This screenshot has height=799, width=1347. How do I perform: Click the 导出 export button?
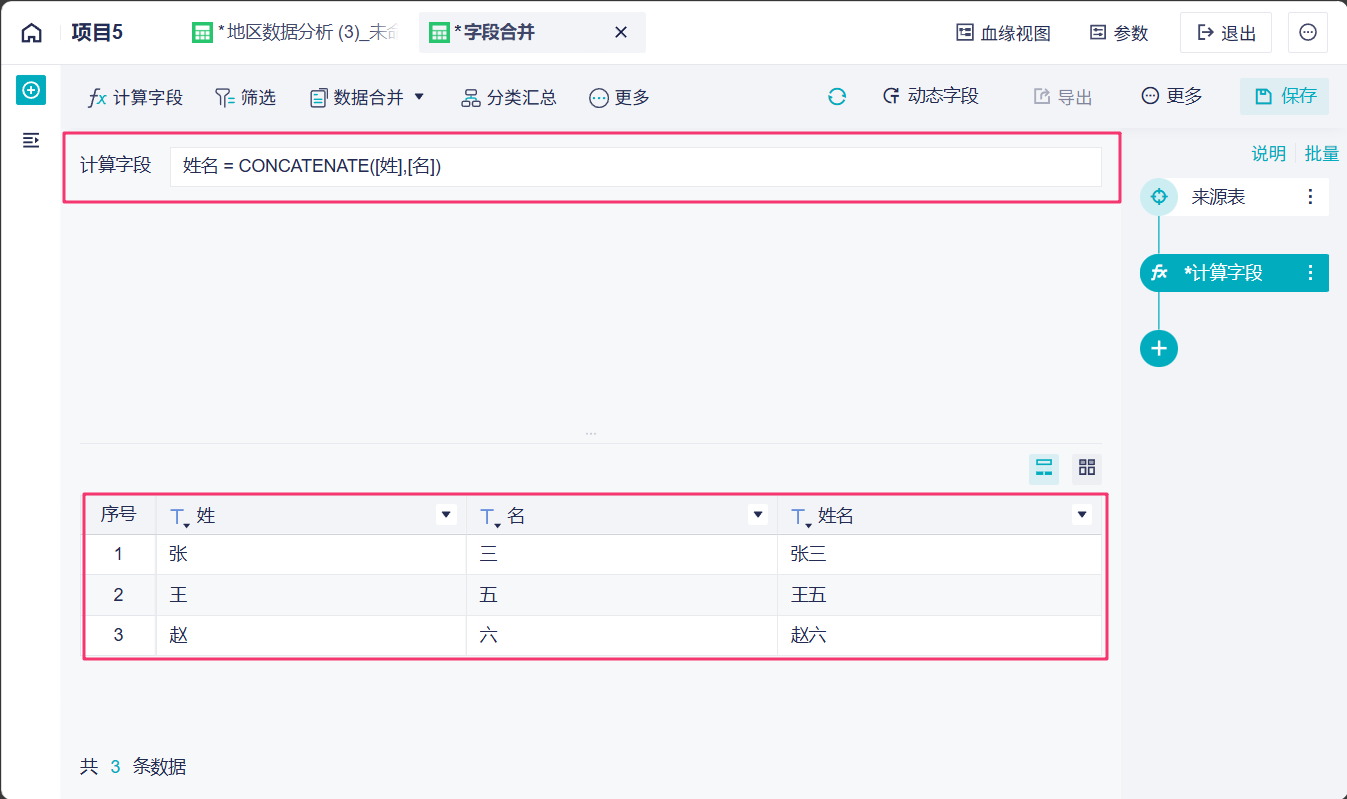[1063, 97]
